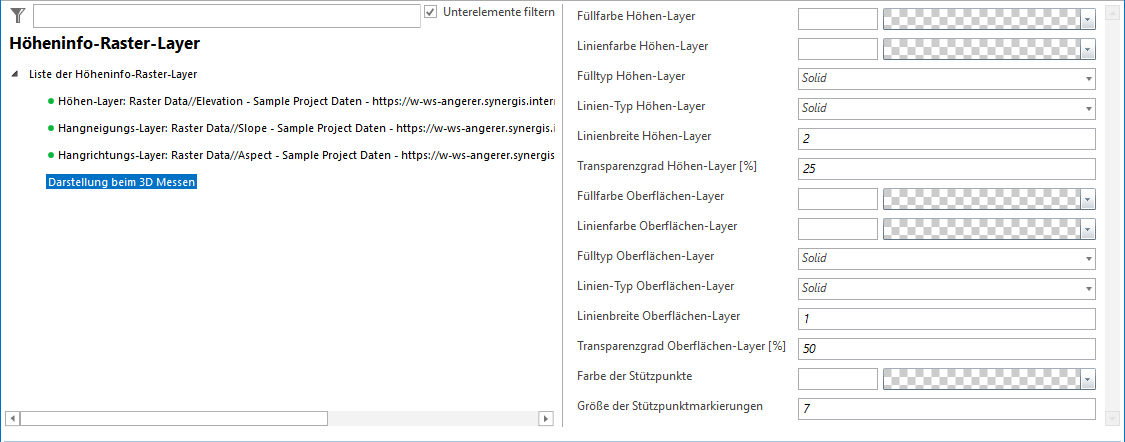Screen dimensions: 1125x442
Task: Click the green dot beside Hangrichtungs-Layer
Action: click(51, 156)
